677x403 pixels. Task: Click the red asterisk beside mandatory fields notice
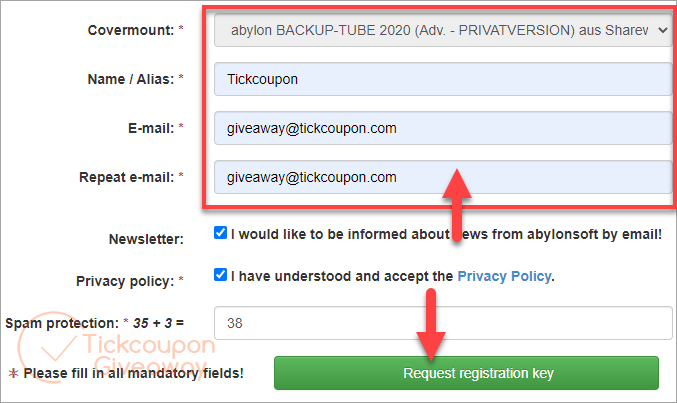coord(13,374)
